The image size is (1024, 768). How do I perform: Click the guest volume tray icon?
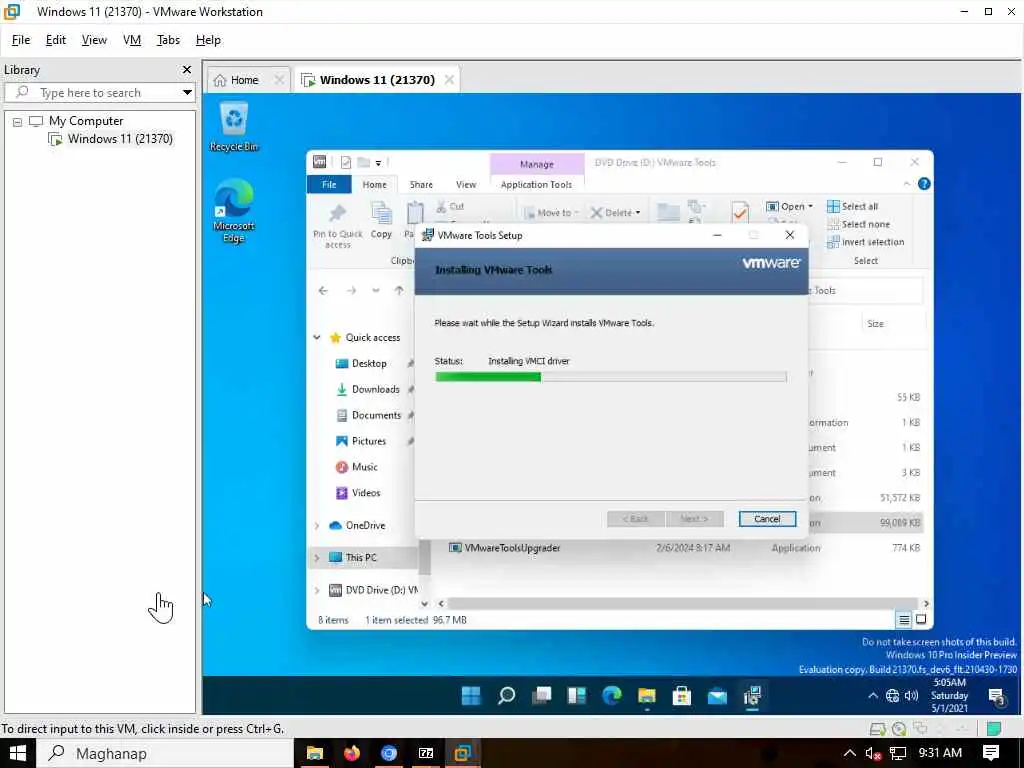(912, 696)
